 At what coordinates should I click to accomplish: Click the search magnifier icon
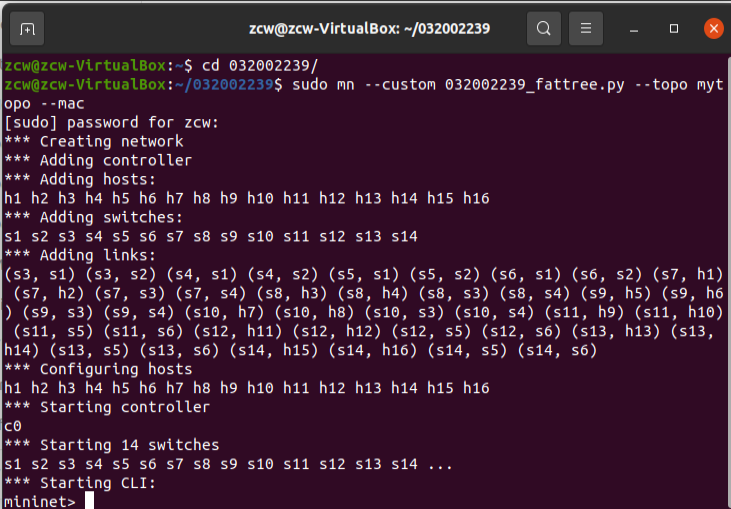[543, 28]
